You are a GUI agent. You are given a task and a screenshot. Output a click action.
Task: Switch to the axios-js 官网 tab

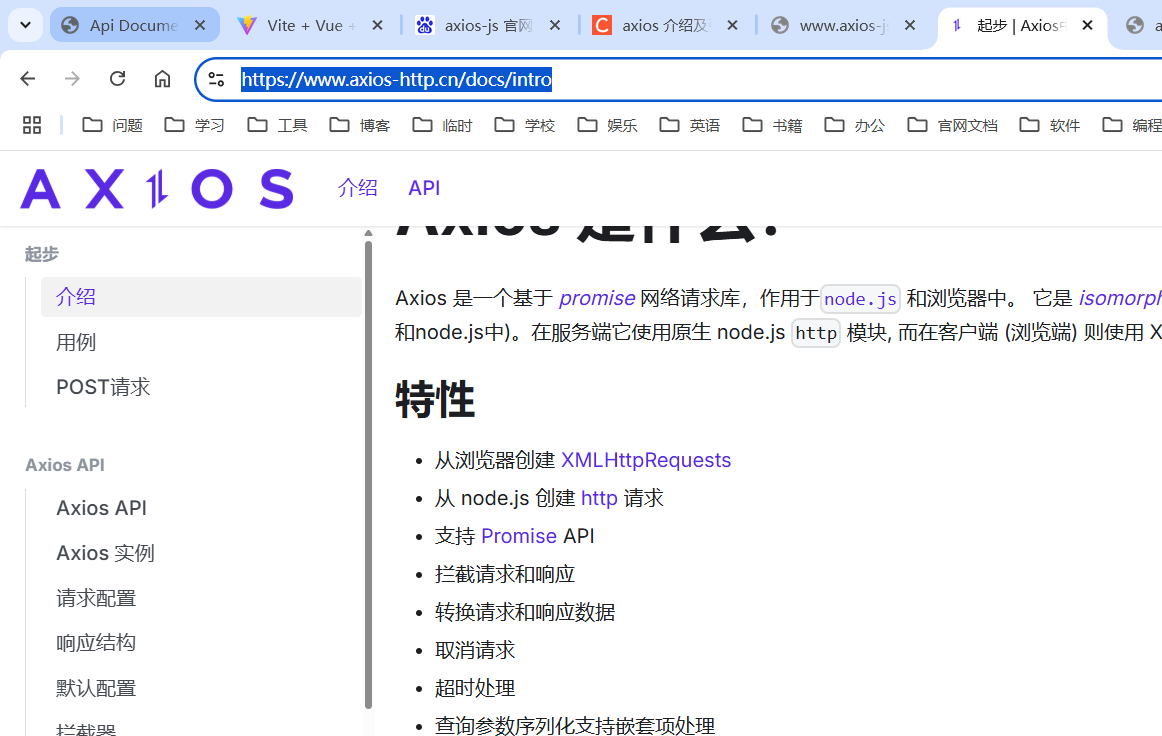coord(488,25)
